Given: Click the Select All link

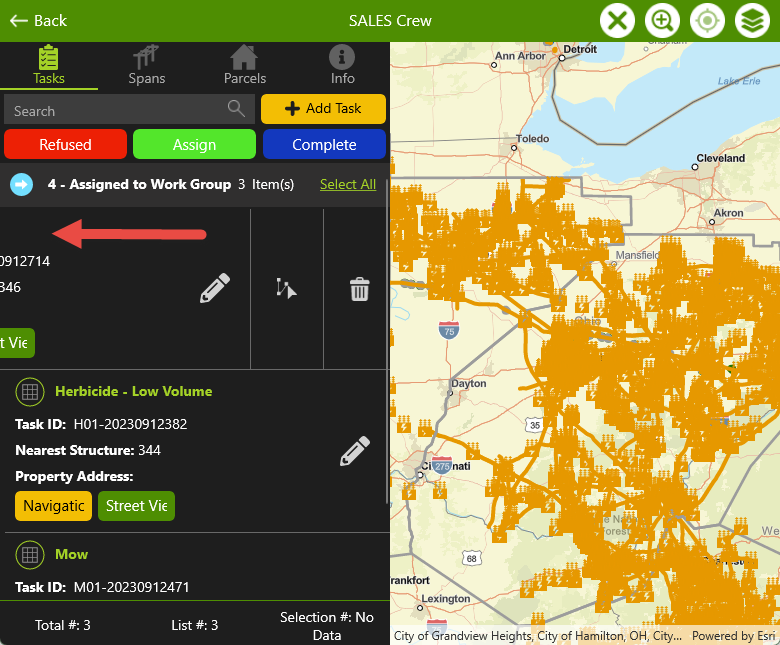Looking at the screenshot, I should [348, 184].
